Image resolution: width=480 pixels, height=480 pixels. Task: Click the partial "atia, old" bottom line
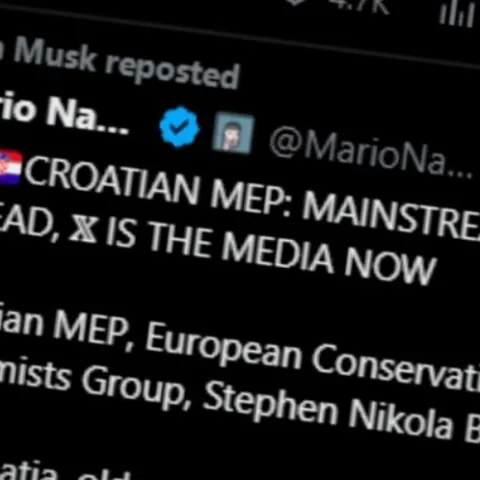(65, 472)
